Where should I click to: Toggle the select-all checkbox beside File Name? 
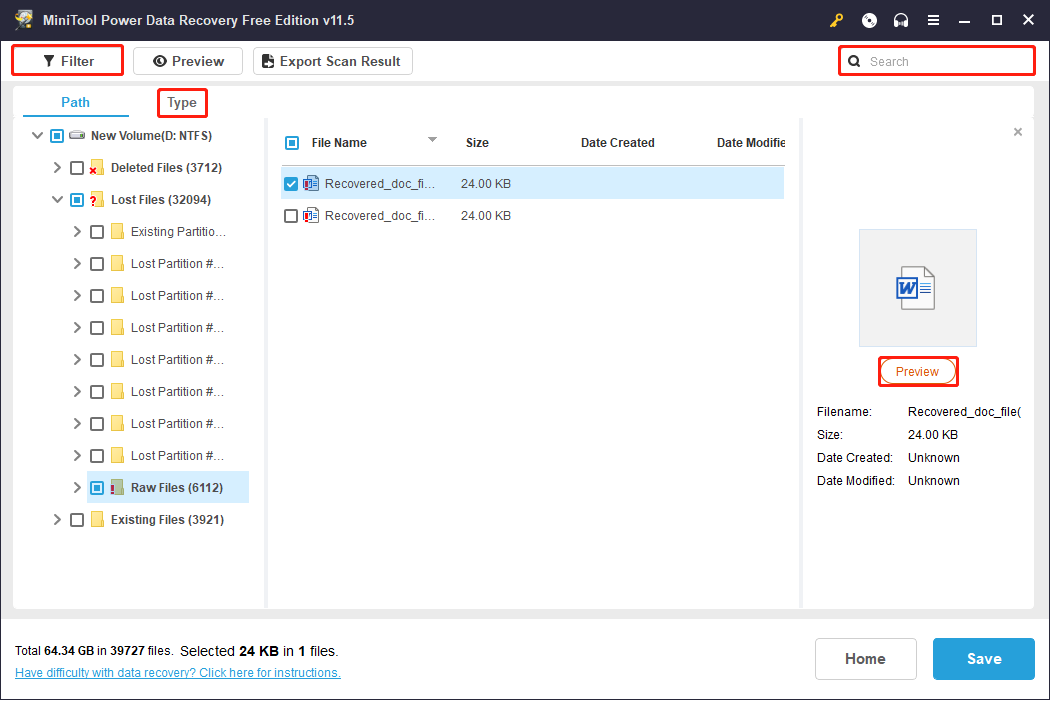coord(292,143)
